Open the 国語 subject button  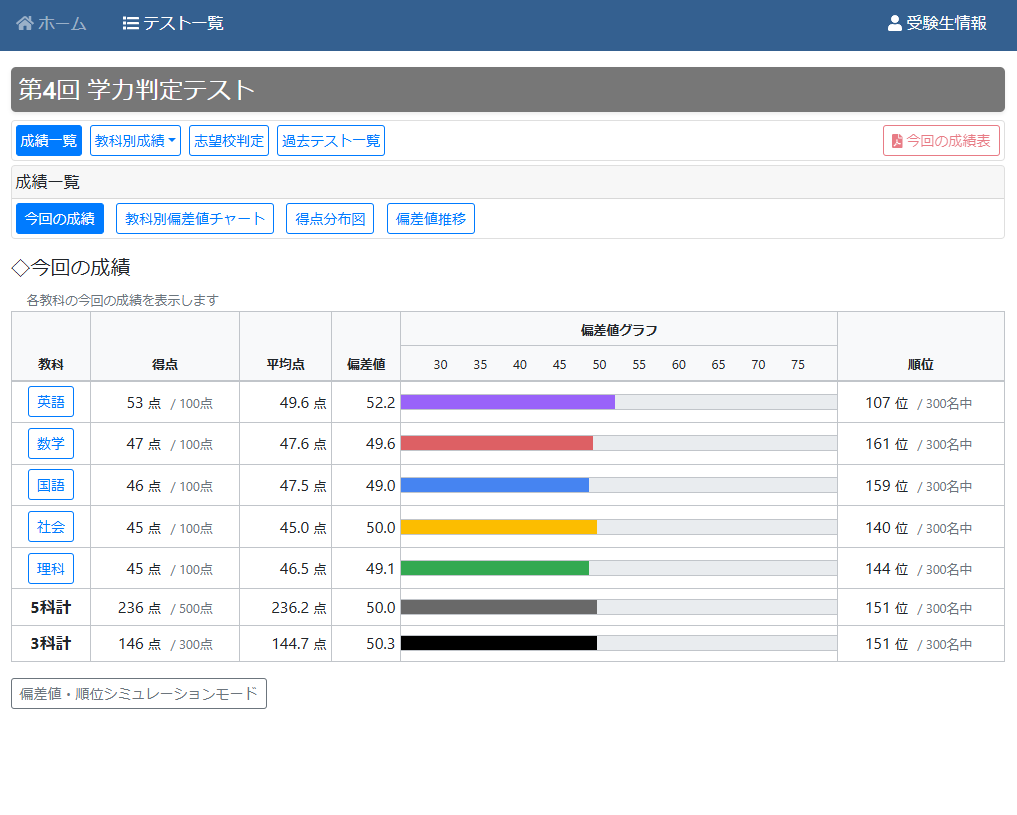click(x=51, y=485)
